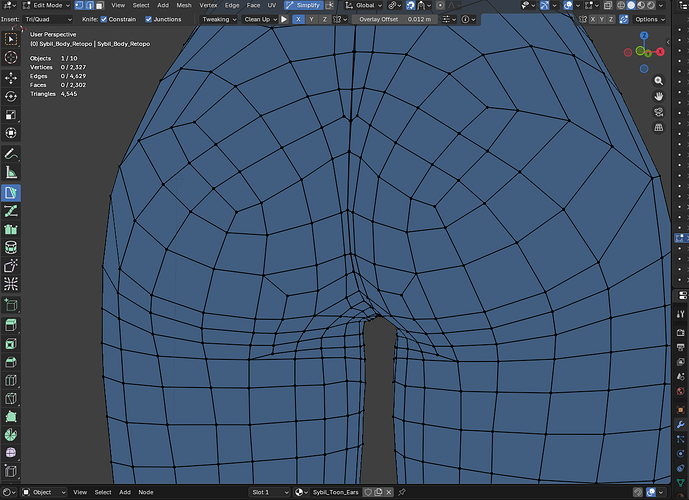
Task: Enable edge select mode
Action: [x=89, y=5]
